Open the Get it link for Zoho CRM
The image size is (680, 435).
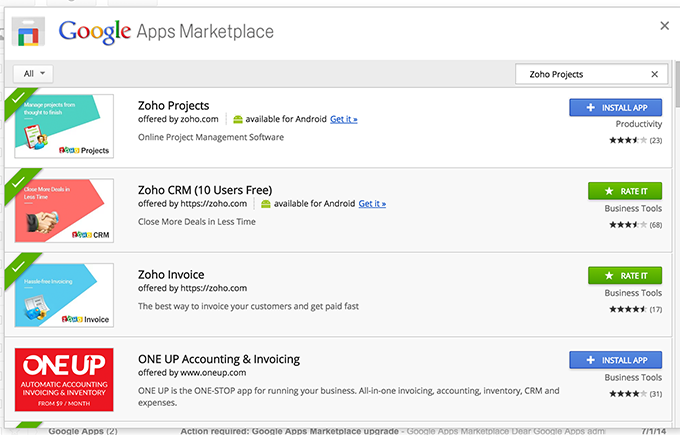372,203
